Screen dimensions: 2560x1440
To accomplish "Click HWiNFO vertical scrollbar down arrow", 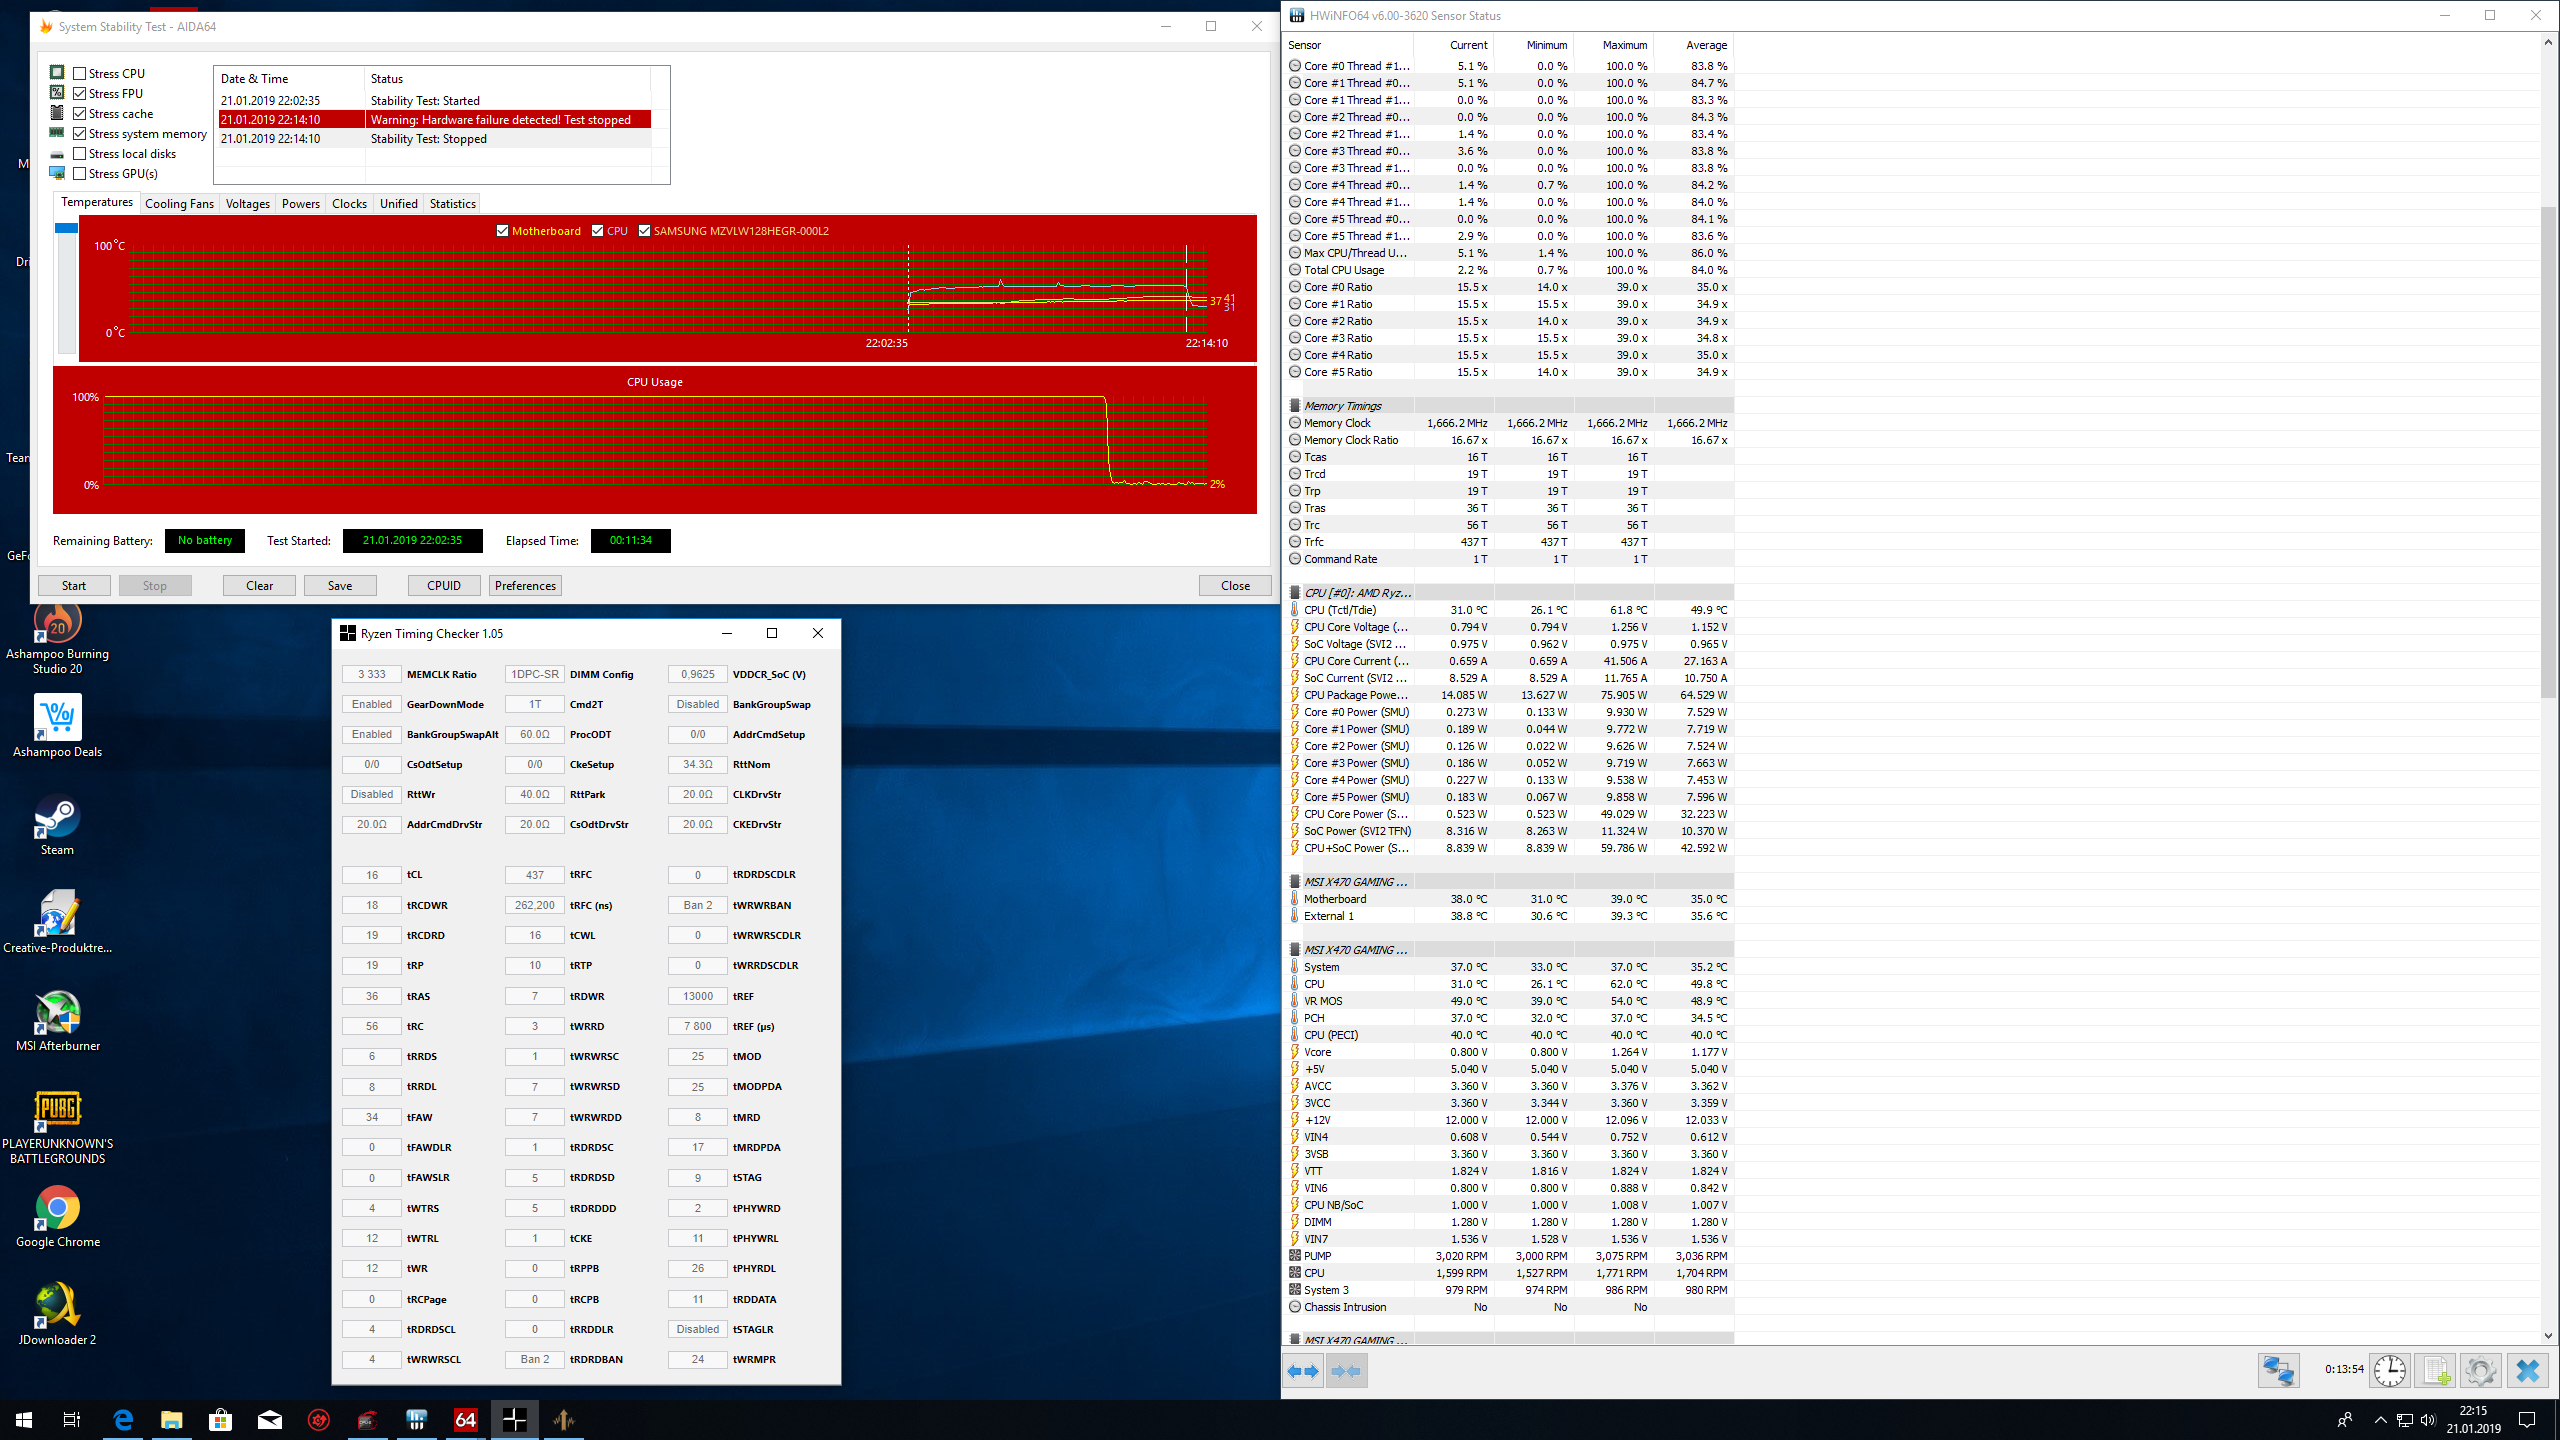I will [2547, 1335].
